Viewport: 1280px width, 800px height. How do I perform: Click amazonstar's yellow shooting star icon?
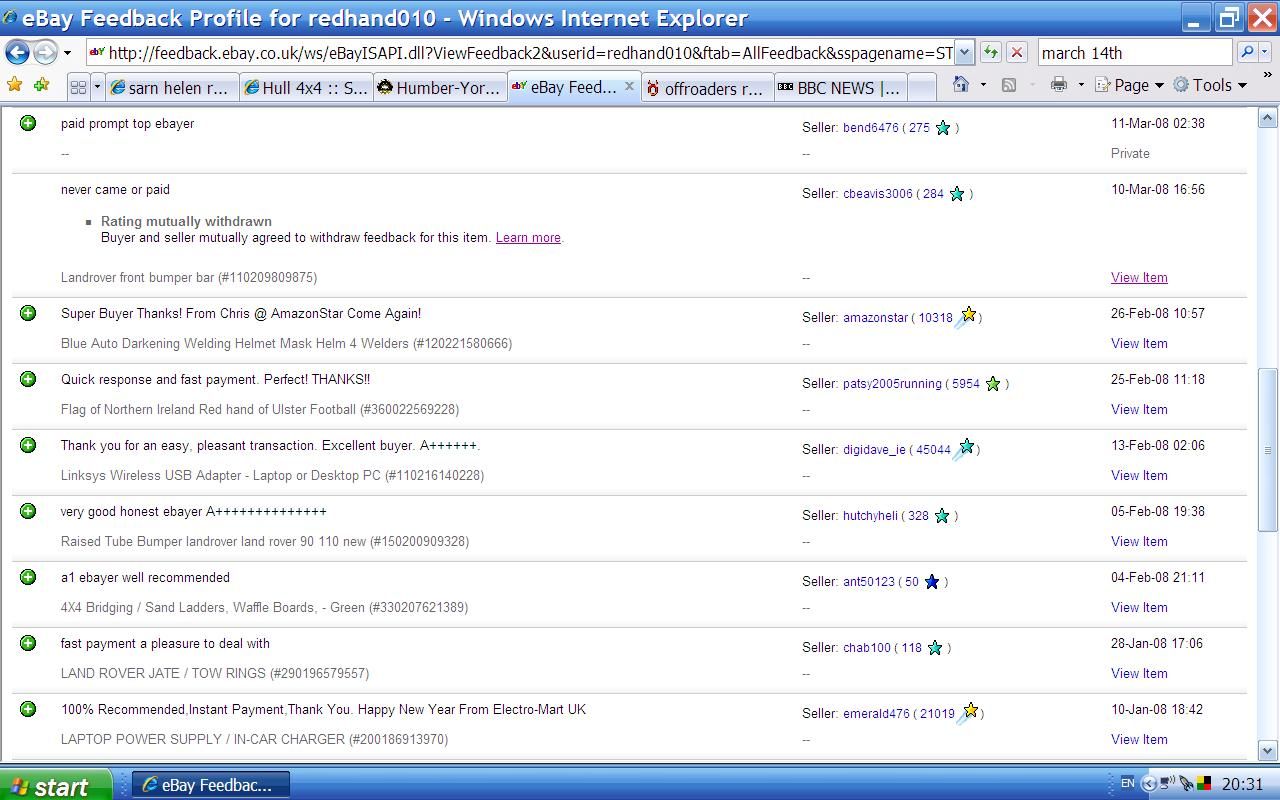coord(966,317)
